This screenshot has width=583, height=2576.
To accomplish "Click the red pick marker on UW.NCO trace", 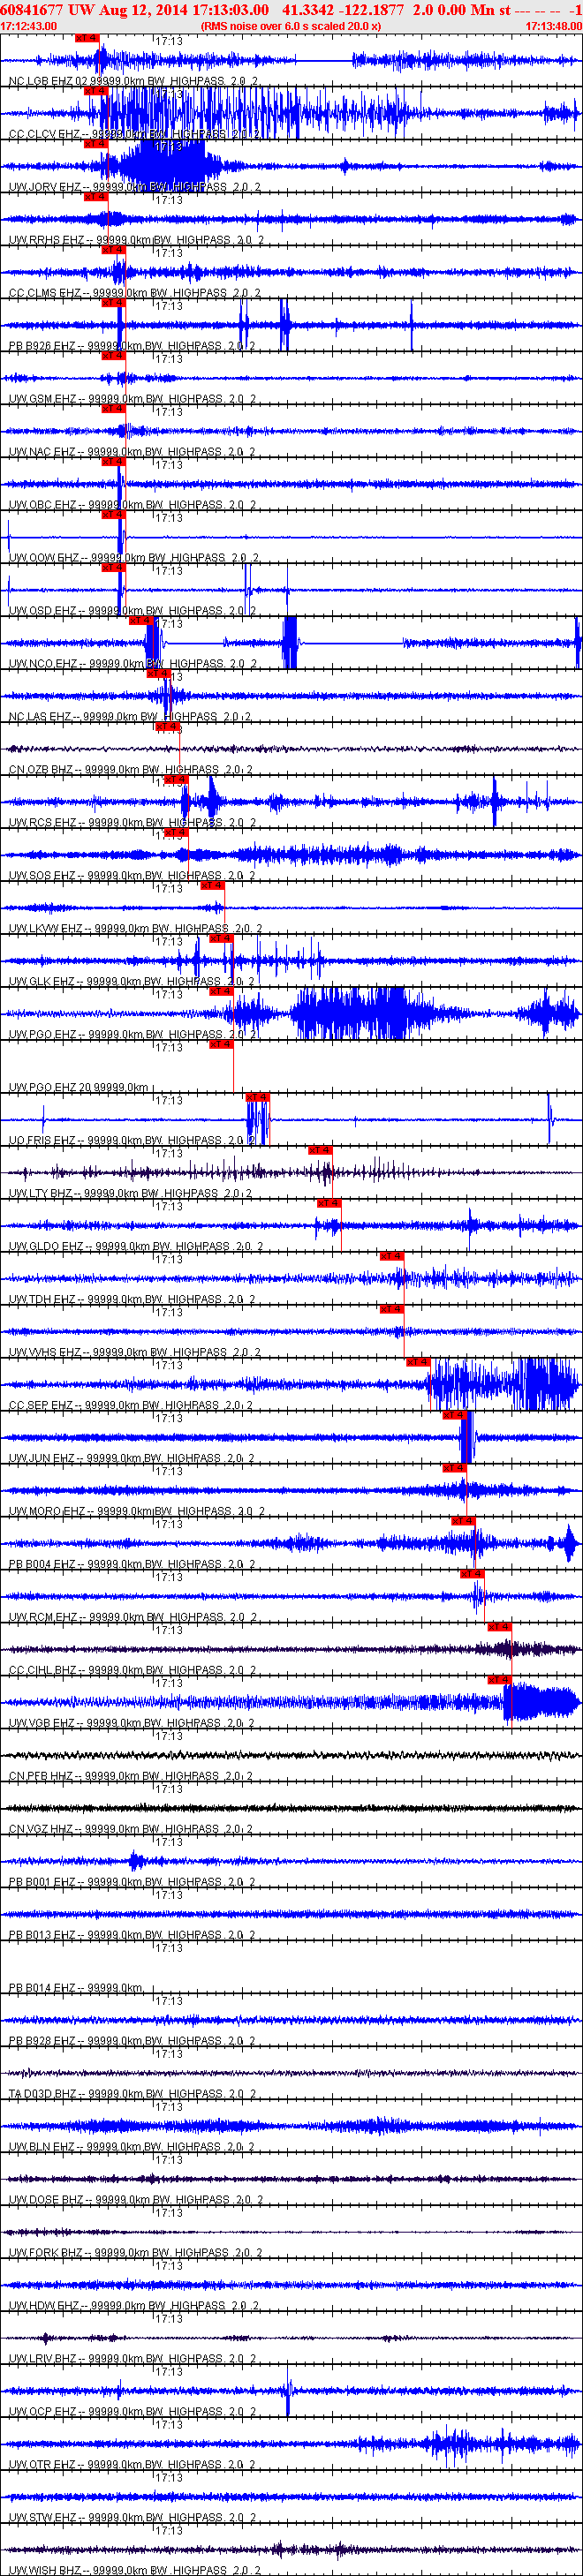I will click(x=140, y=620).
